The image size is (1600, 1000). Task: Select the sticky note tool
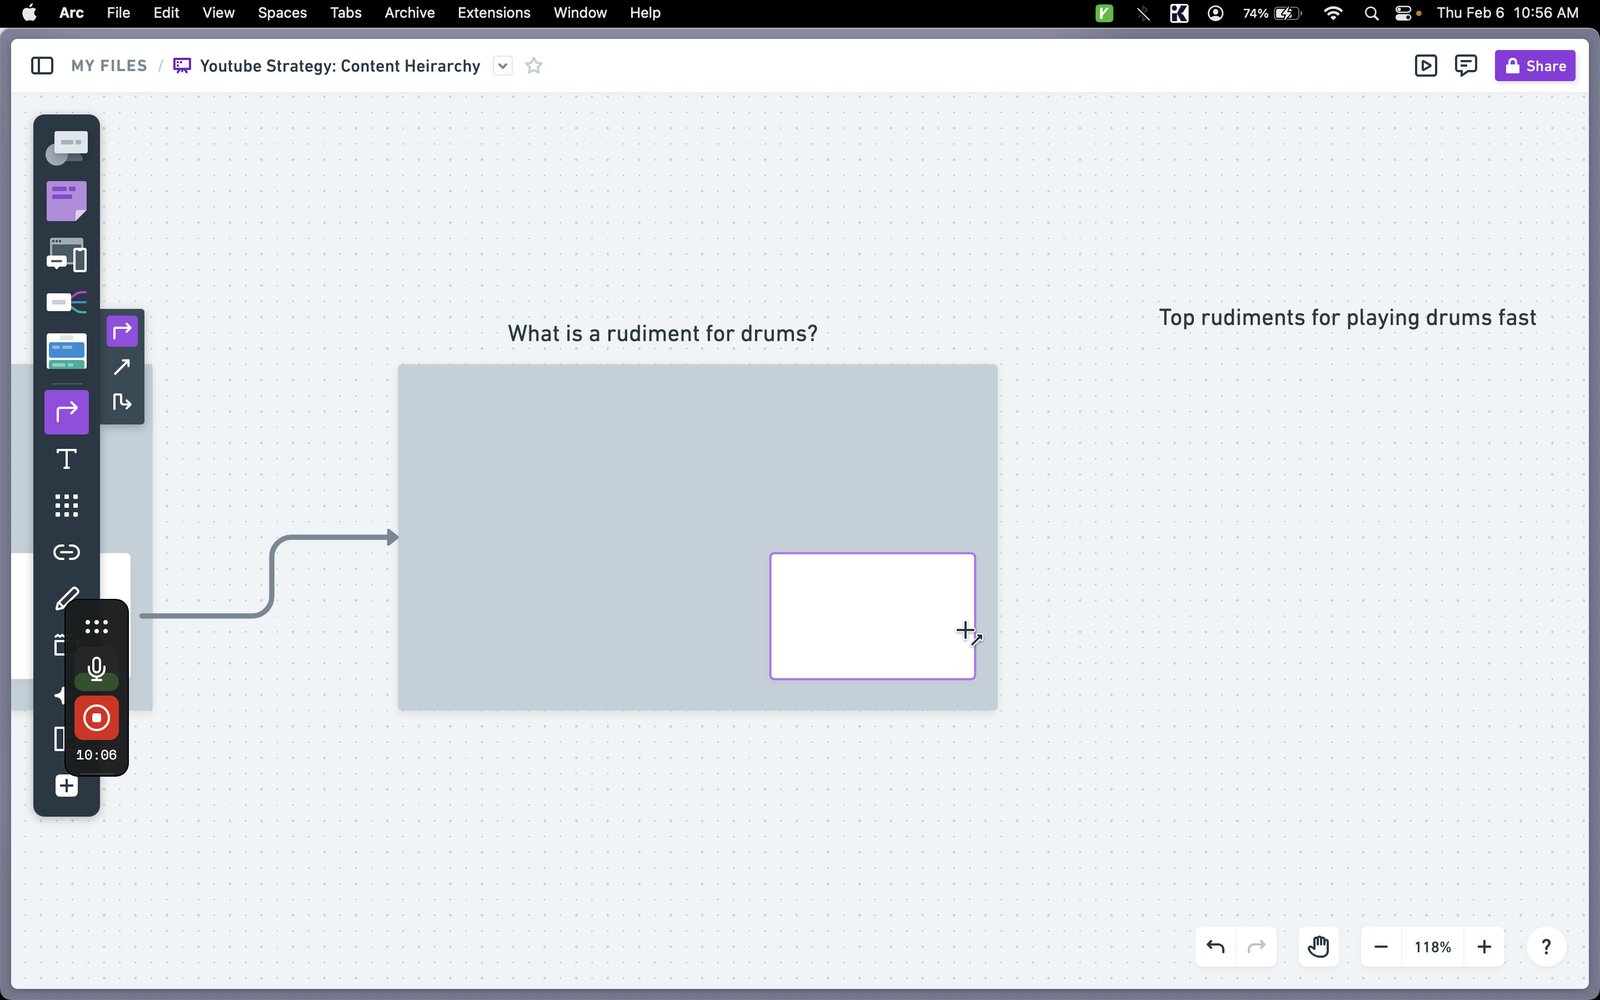point(66,201)
